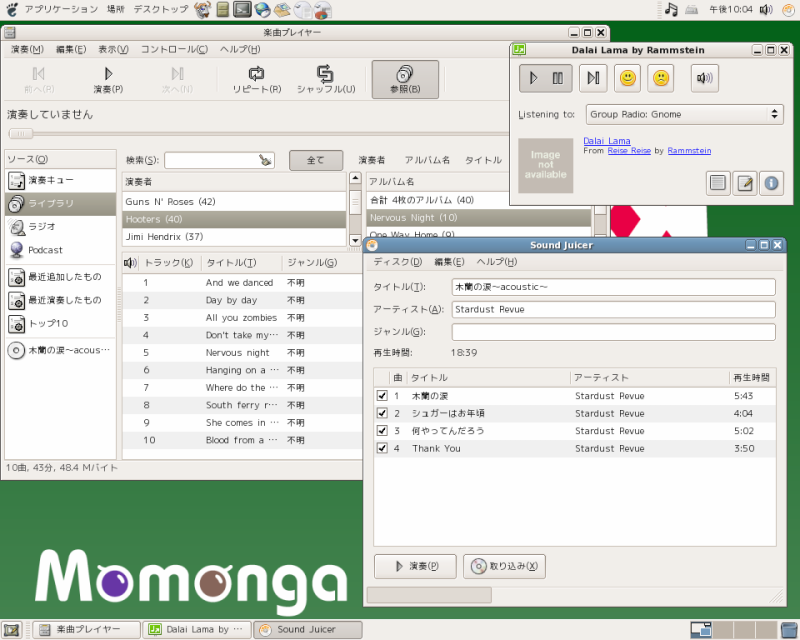Select Jimi Hendrix (37) in the artist list
Screen dimensions: 800x640
pos(234,237)
